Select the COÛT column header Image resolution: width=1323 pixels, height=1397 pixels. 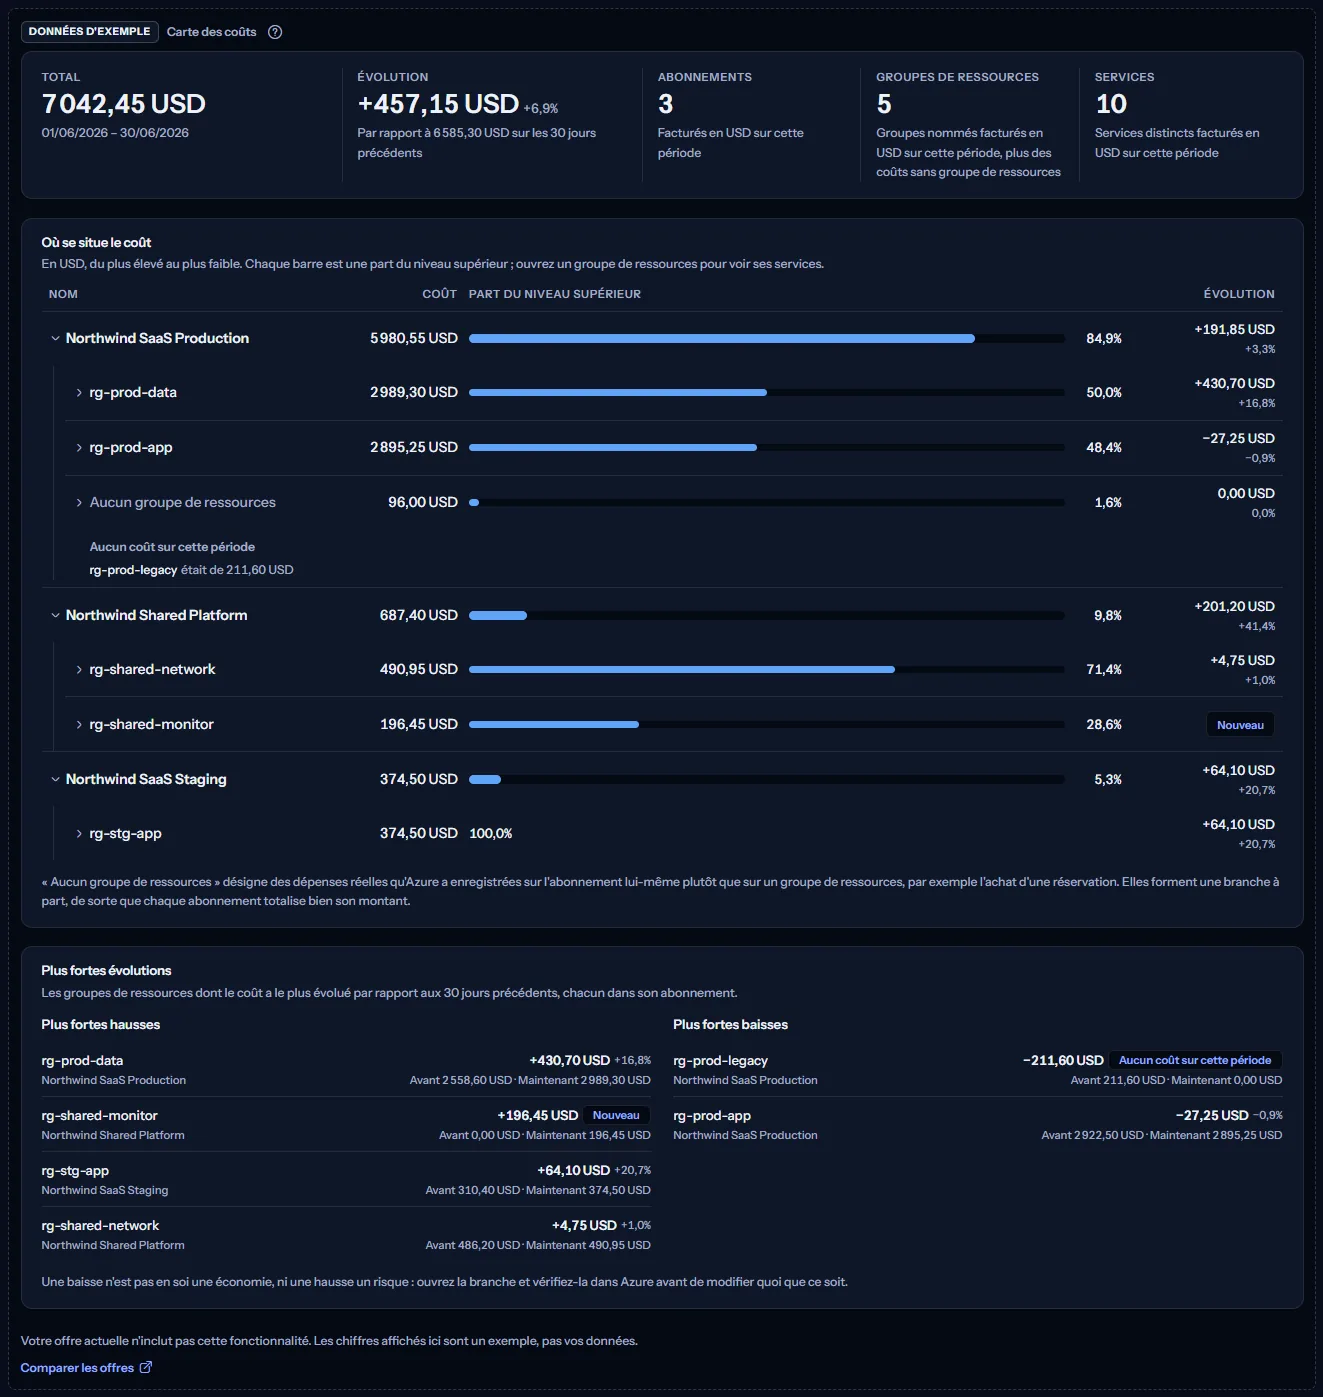point(439,294)
